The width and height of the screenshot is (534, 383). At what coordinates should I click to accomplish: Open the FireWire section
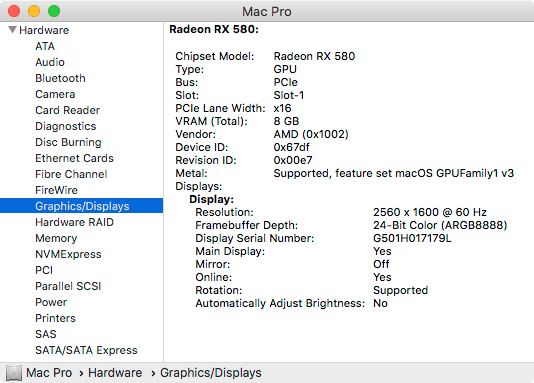click(57, 190)
